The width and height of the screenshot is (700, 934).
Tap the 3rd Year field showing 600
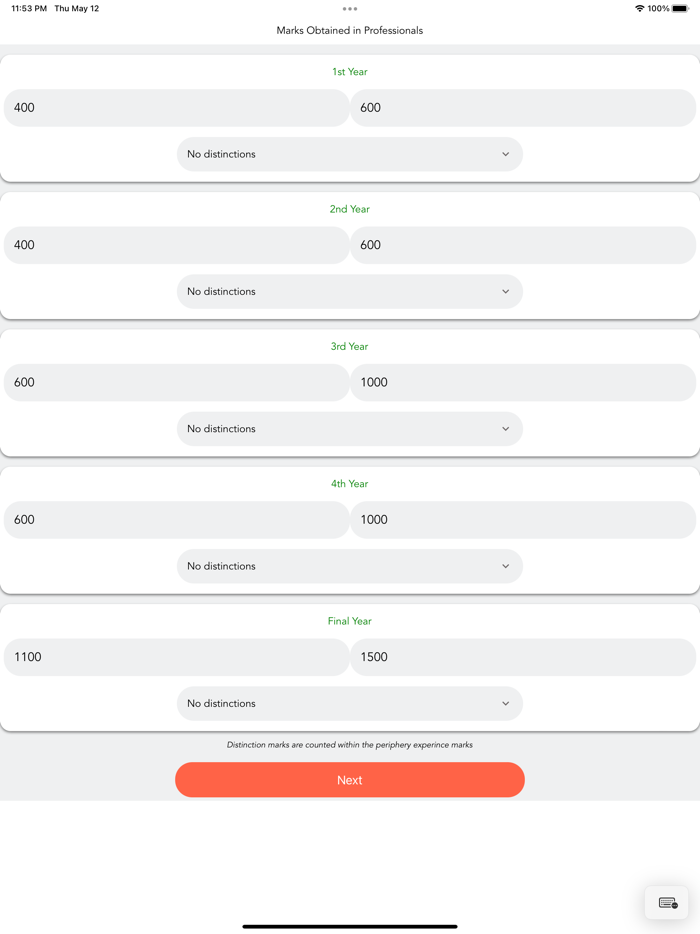176,382
